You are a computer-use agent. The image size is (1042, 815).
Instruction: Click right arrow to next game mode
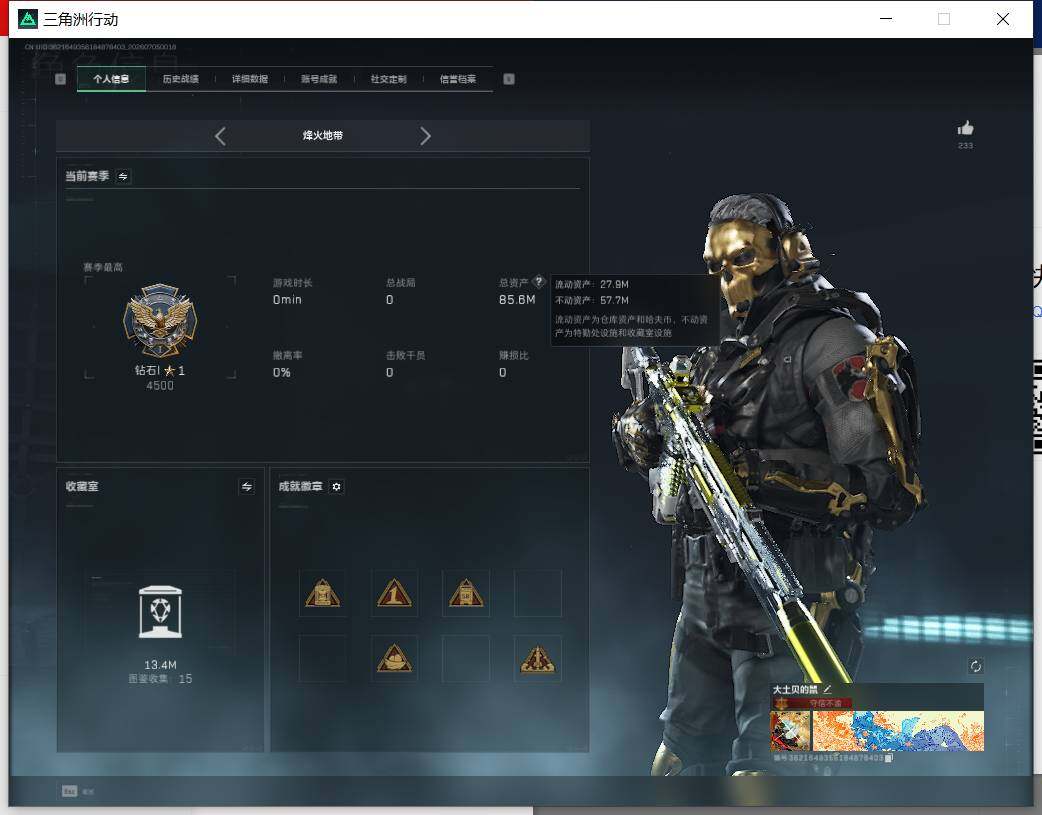[x=426, y=136]
